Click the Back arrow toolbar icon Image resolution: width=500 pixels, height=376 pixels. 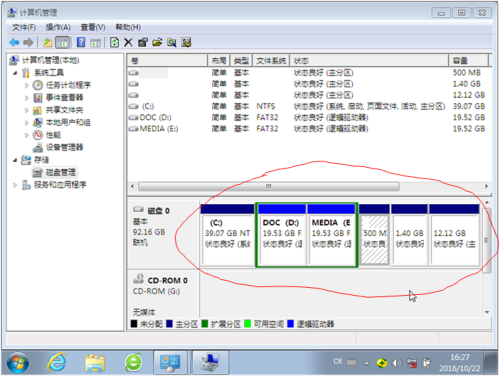(14, 42)
